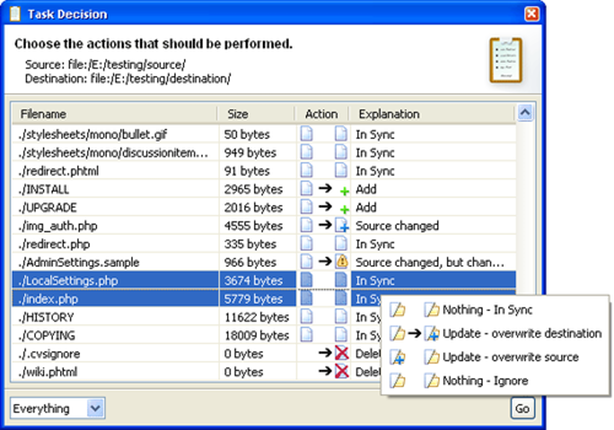Select 'Nothing - In Sync' from context menu

click(x=495, y=310)
